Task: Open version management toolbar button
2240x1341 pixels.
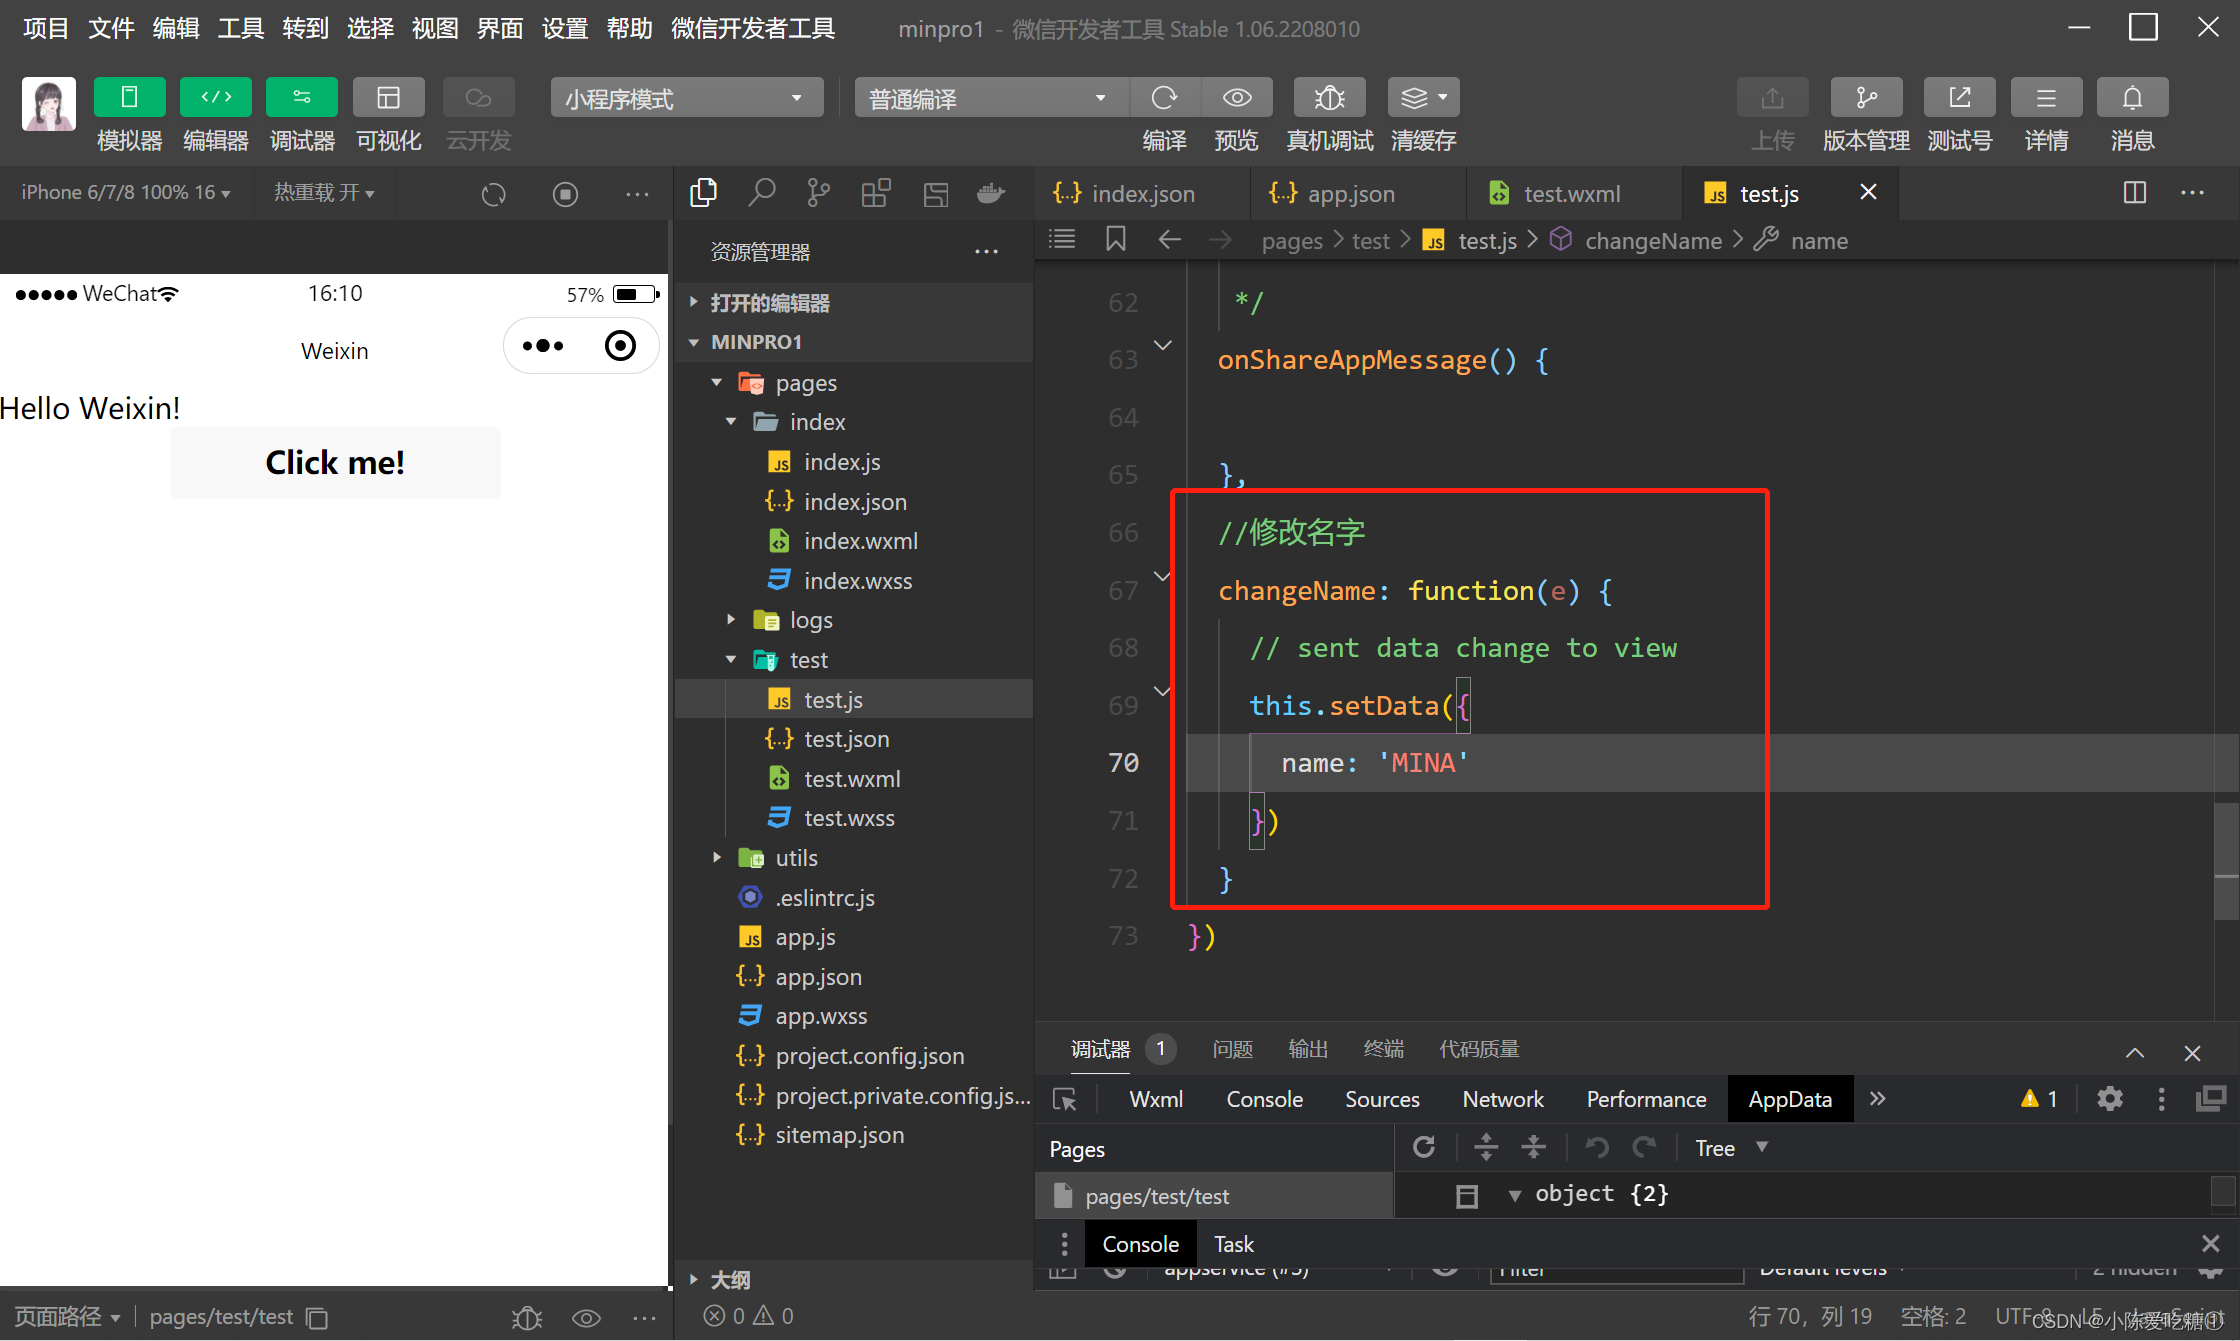Action: [x=1865, y=98]
